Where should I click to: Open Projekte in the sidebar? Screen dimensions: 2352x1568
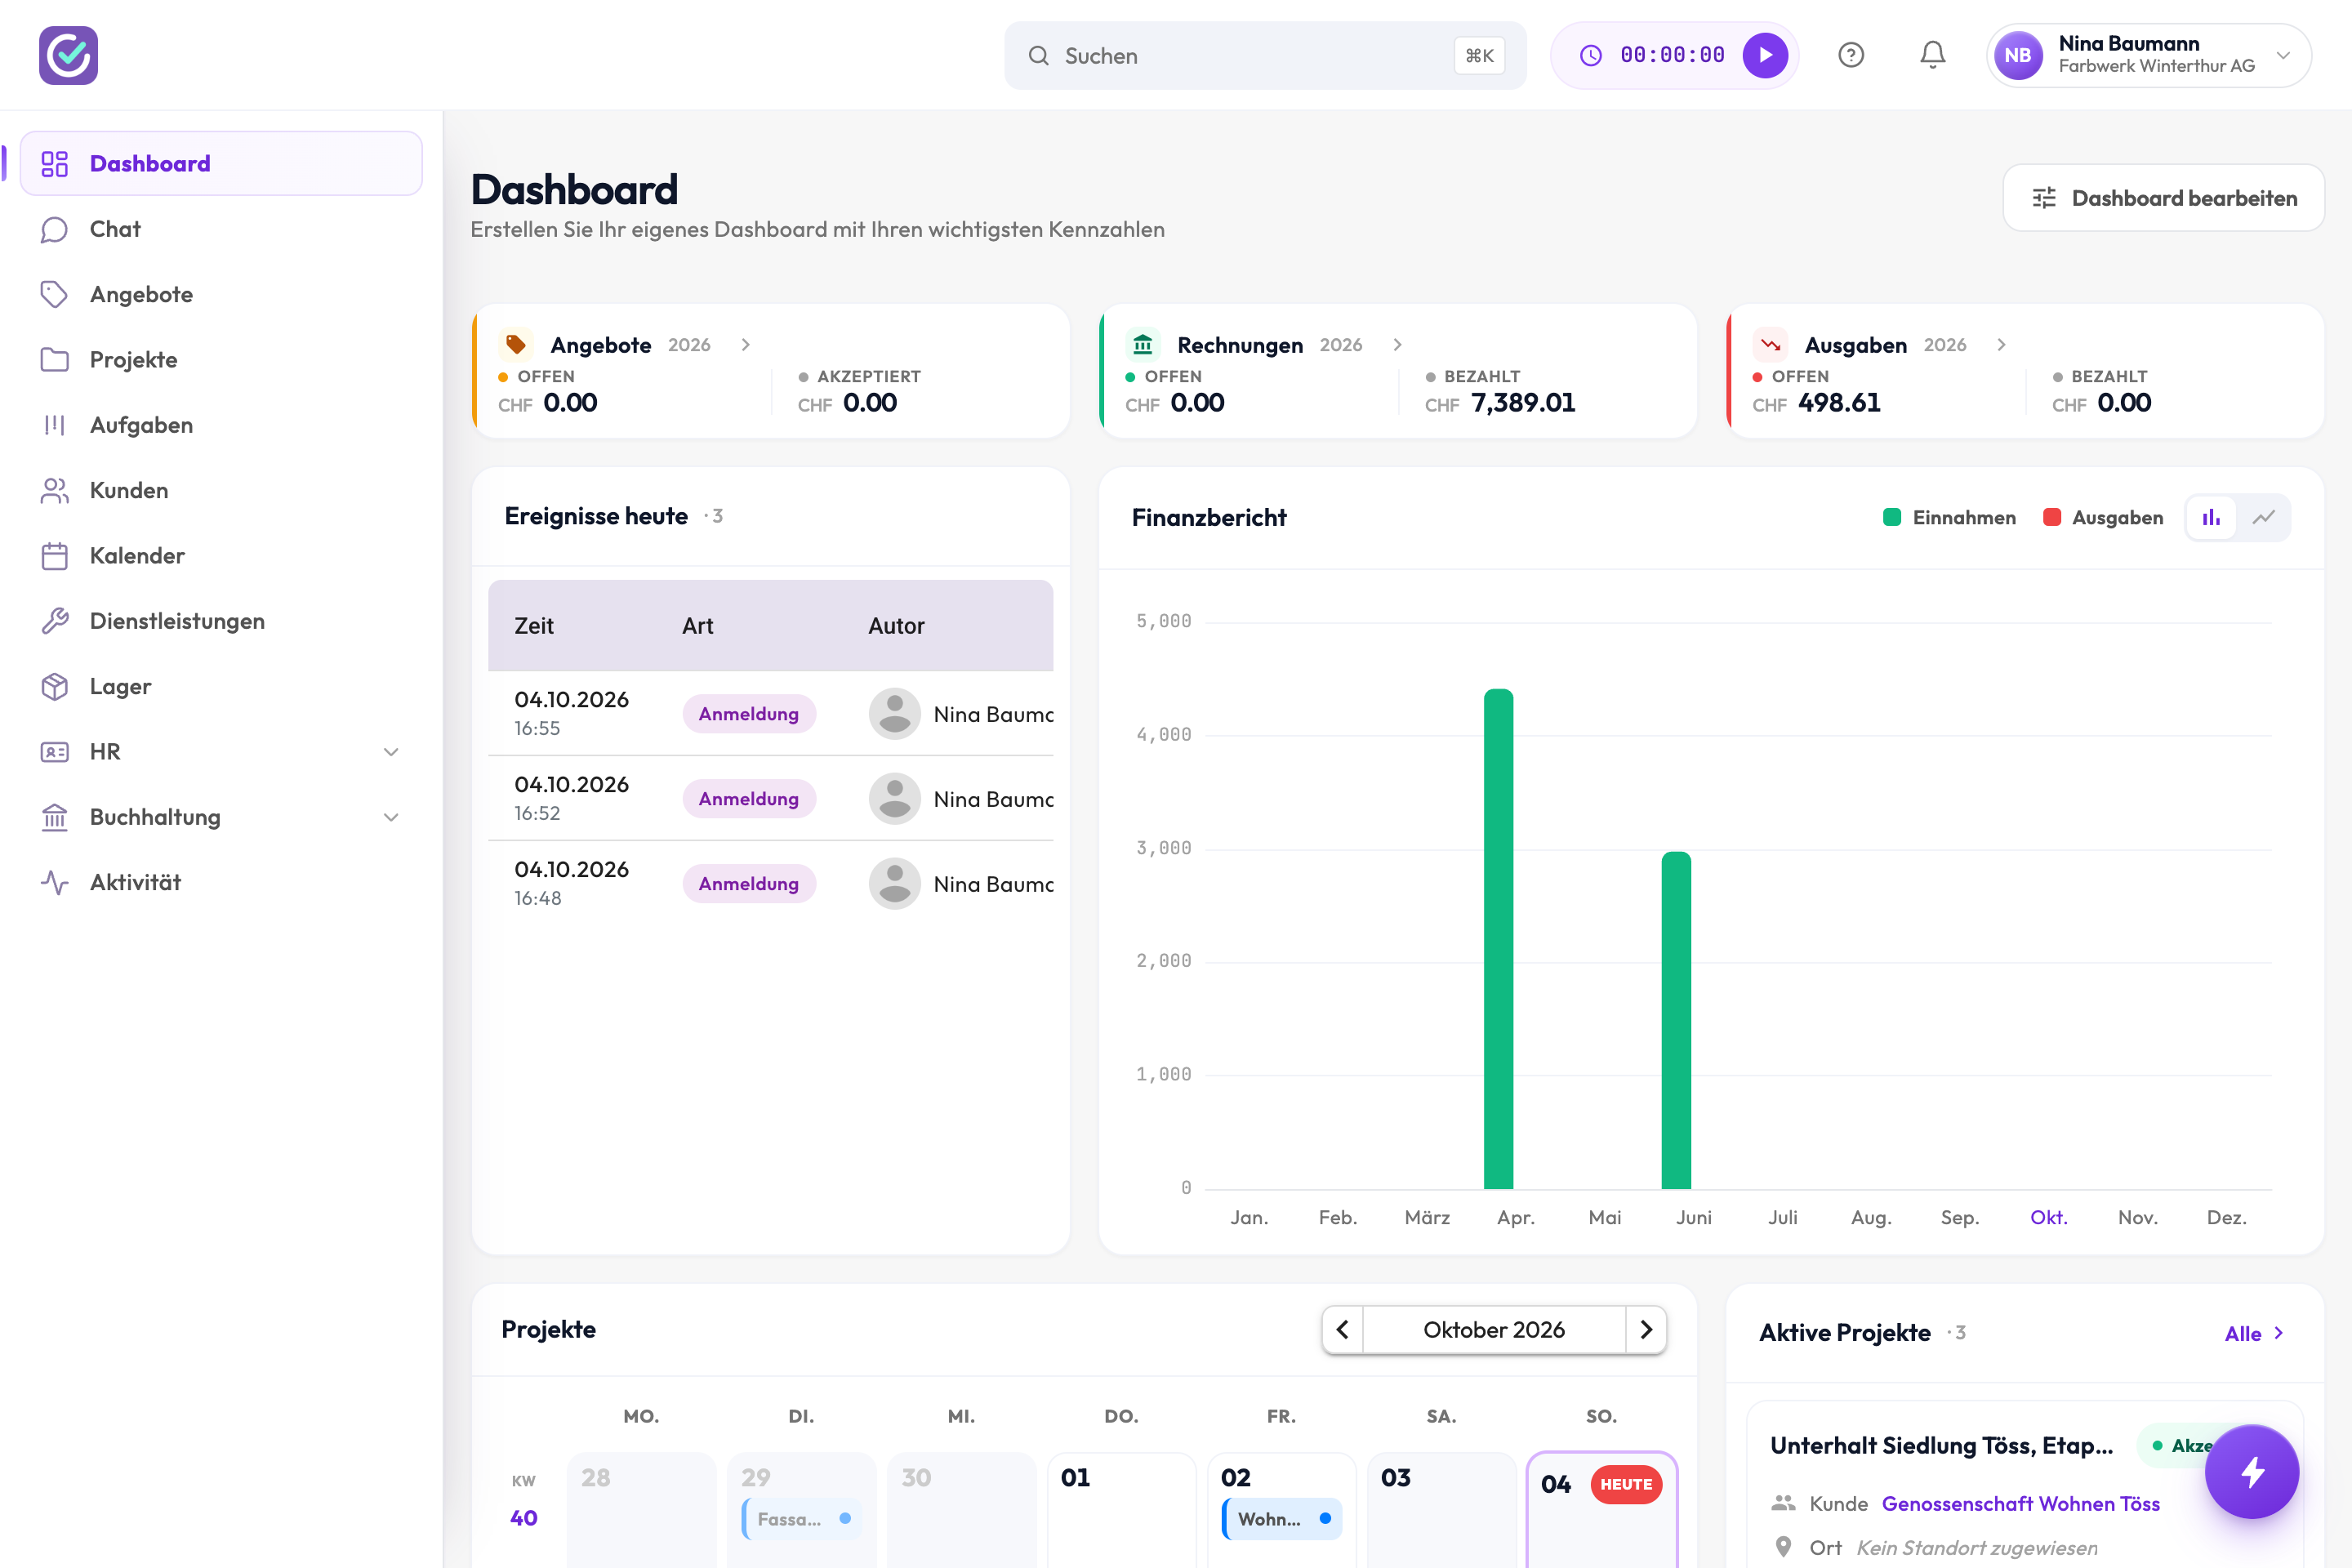coord(221,359)
